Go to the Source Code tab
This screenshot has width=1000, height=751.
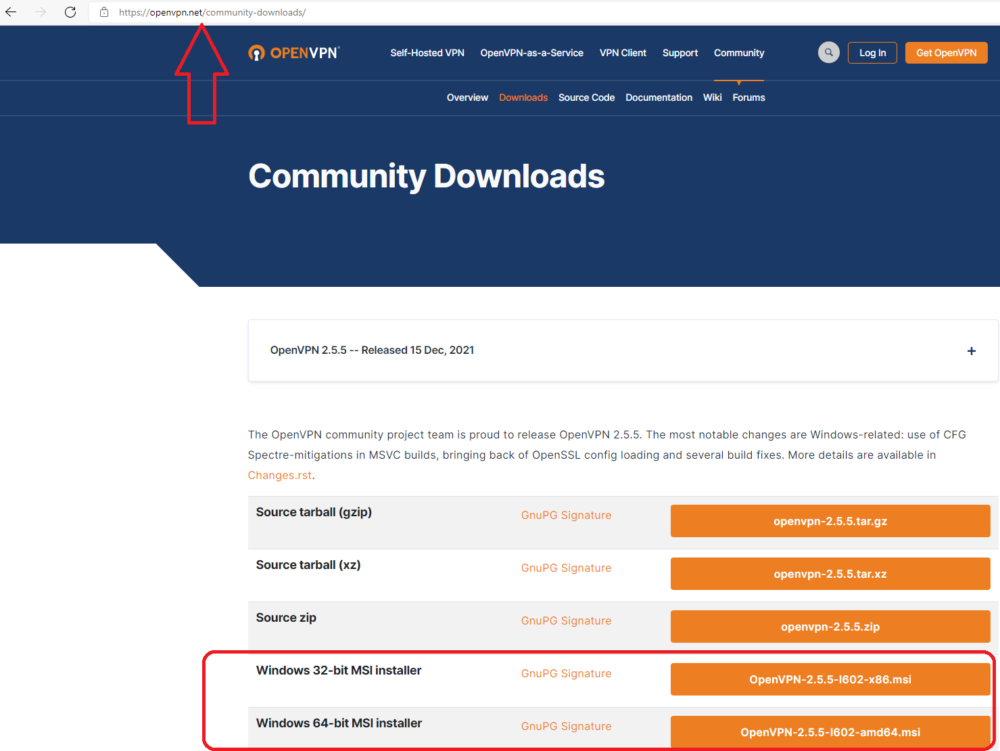click(586, 98)
